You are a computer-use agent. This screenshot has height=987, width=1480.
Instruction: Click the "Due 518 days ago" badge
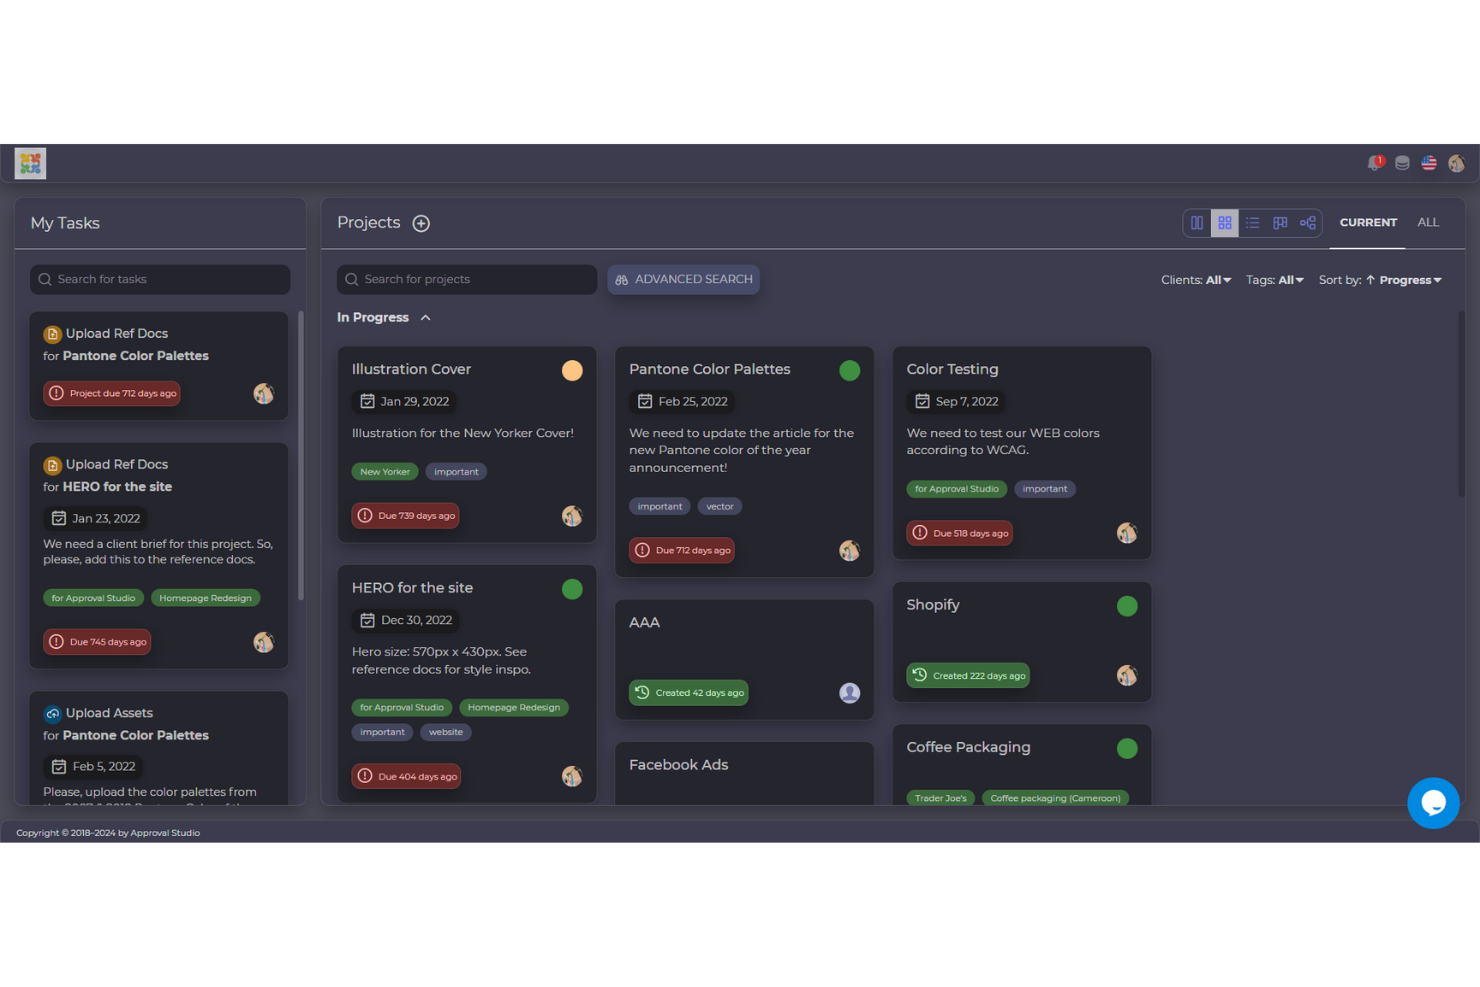(960, 533)
